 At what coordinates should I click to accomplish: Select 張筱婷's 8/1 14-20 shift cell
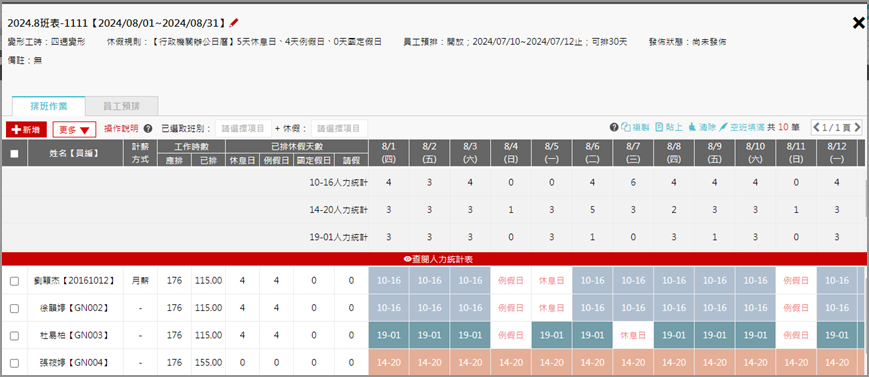point(389,363)
